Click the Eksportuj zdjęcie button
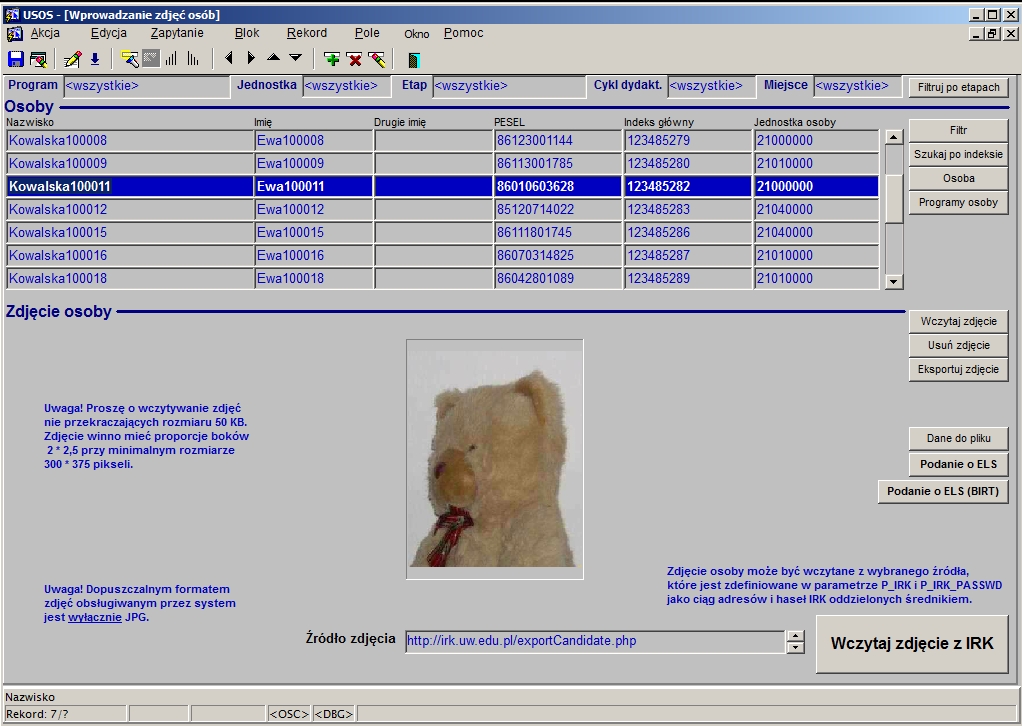The image size is (1022, 726). (958, 369)
